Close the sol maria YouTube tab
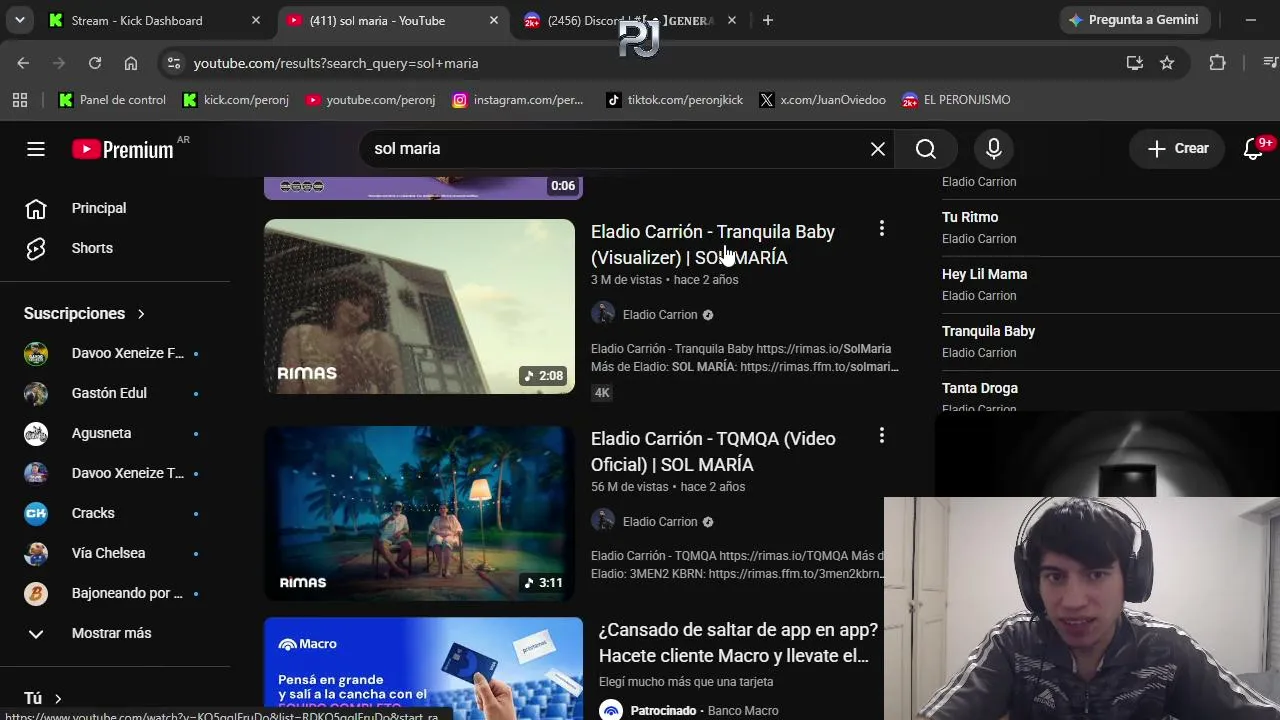Screen dimensions: 1280x720 point(494,20)
